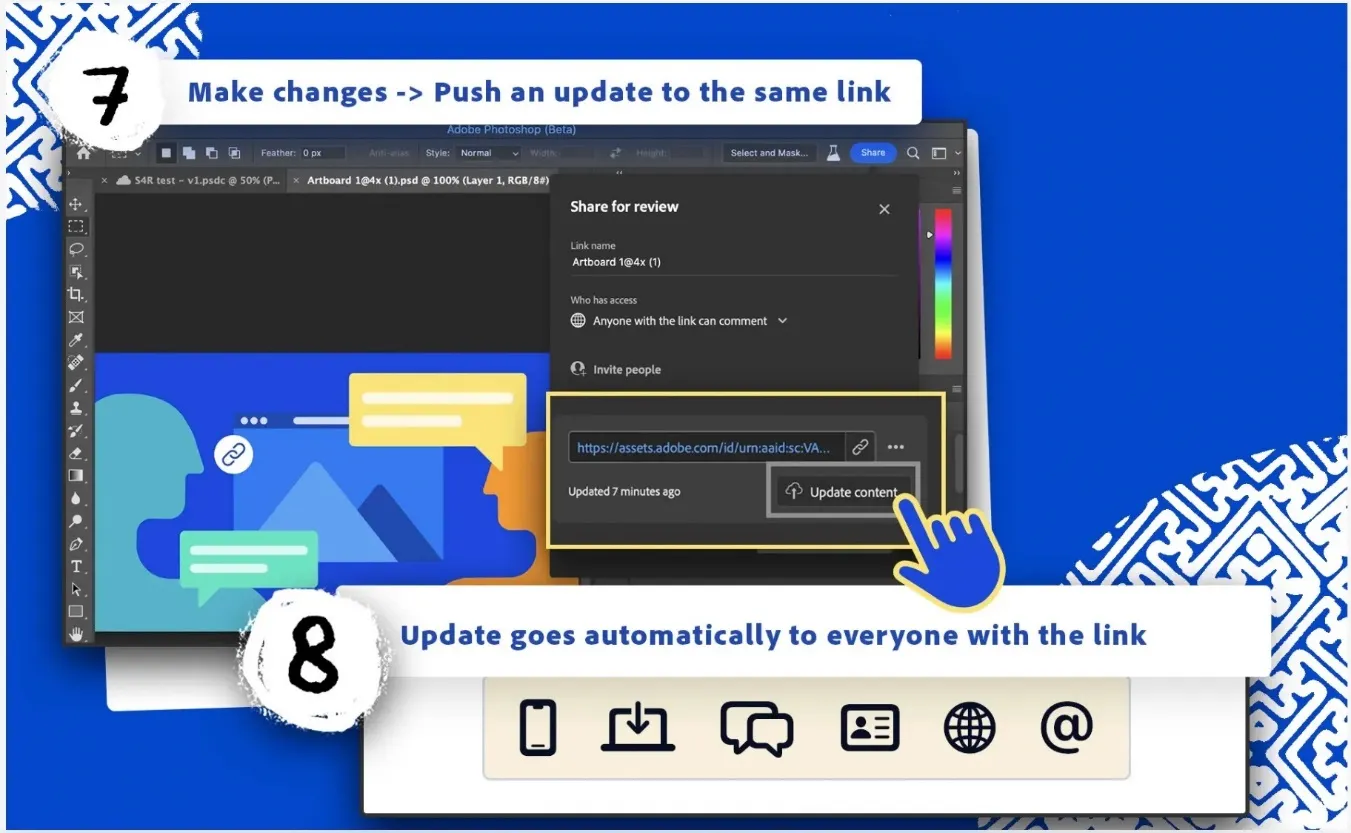Select the Object Selection tool
Viewport: 1351px width, 833px height.
tap(76, 271)
